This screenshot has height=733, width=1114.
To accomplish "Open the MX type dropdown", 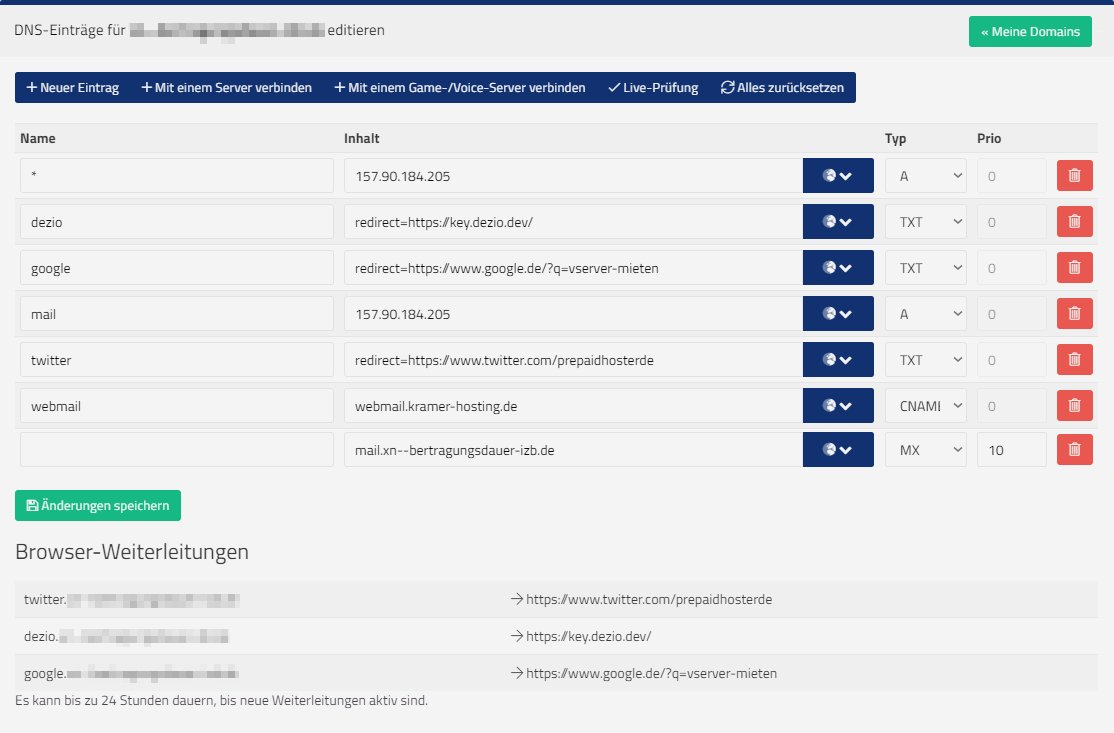I will coord(926,450).
